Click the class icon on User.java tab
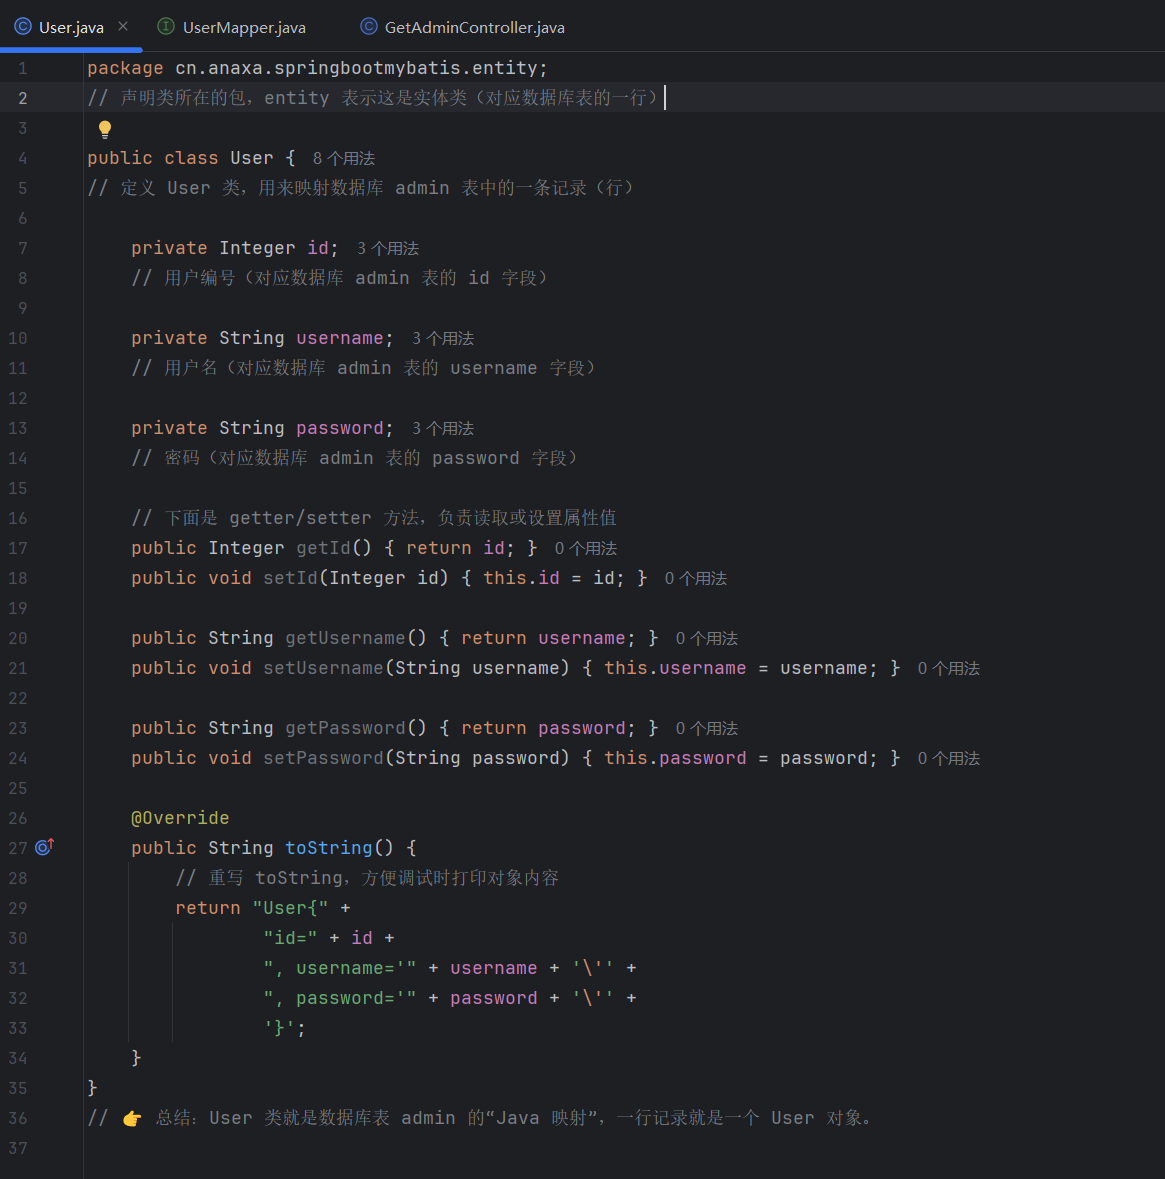The height and width of the screenshot is (1179, 1165). coord(23,26)
